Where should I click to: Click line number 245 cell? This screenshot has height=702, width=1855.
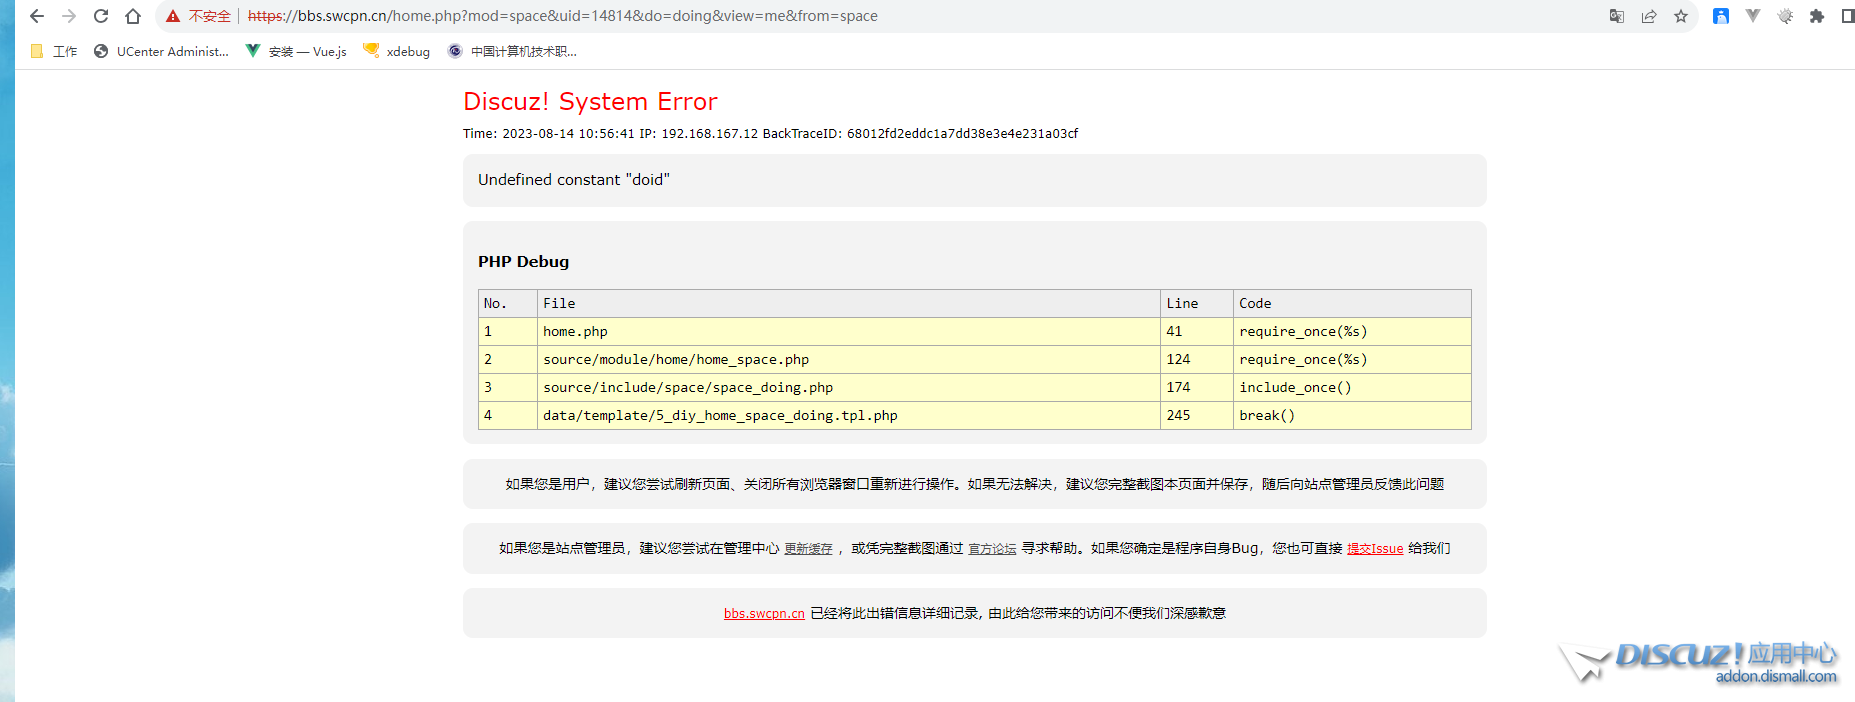pyautogui.click(x=1197, y=415)
